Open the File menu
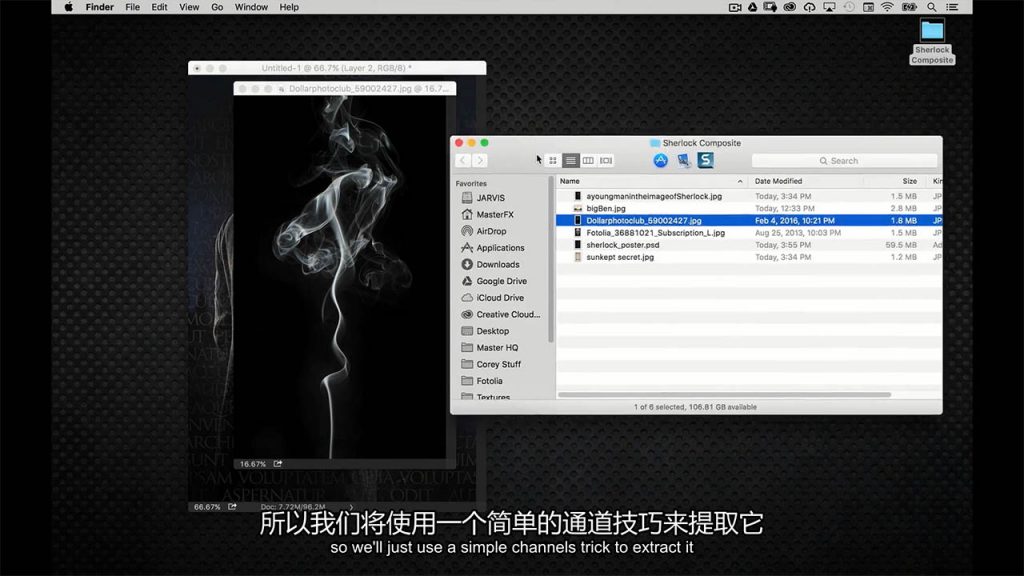1024x576 pixels. tap(132, 7)
